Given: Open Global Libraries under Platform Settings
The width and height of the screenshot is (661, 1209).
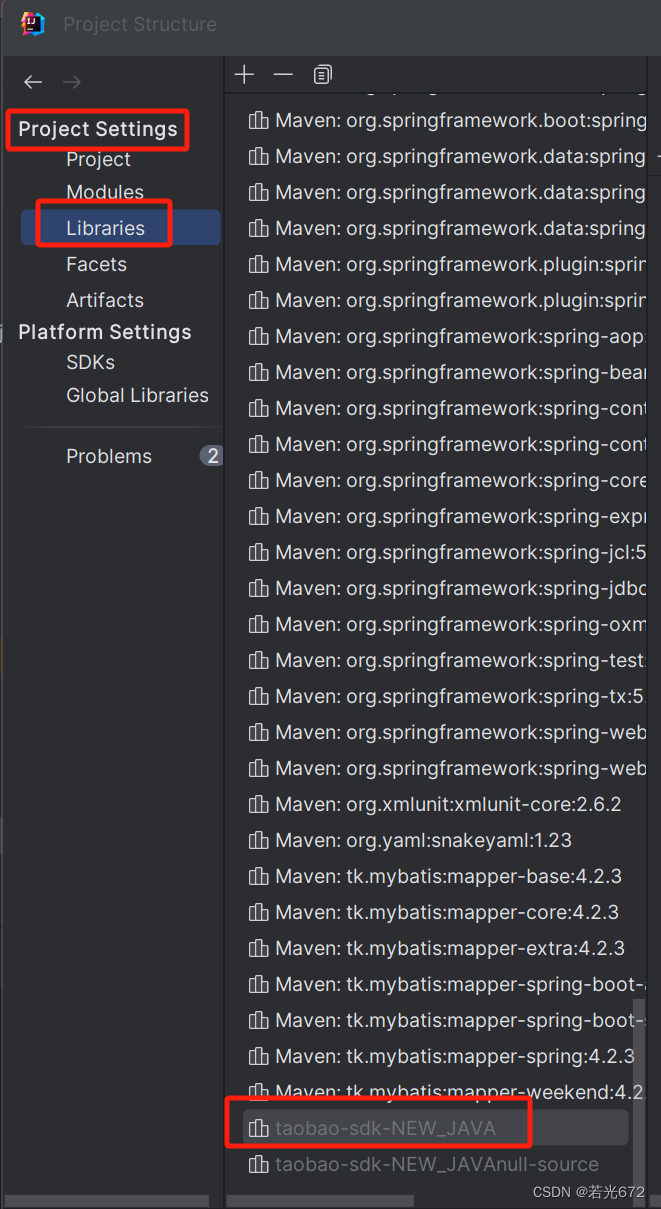Looking at the screenshot, I should tap(137, 395).
